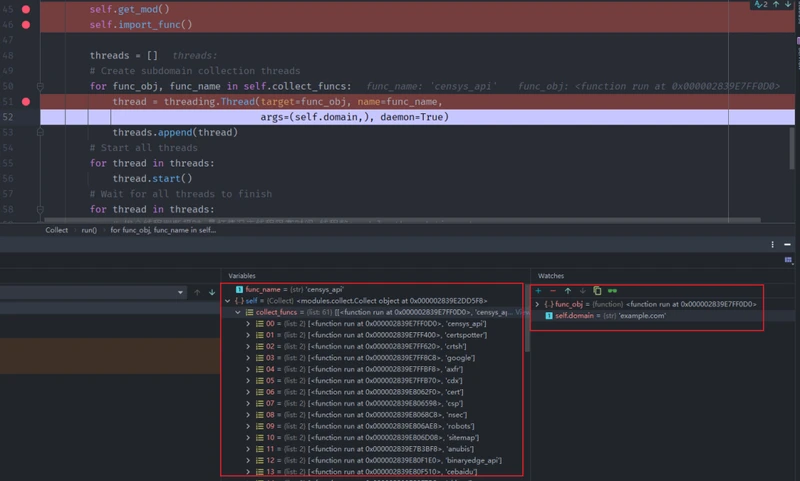Screen dimensions: 800x481
Task: Duplicate watch using copy icon
Action: point(597,291)
